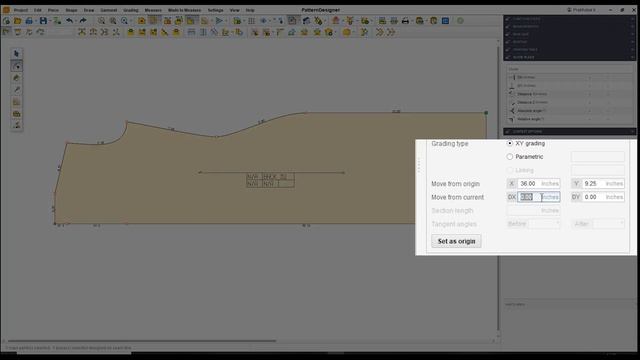Click the blue square icon in top toolbar
The width and height of the screenshot is (640, 360).
coord(446,21)
